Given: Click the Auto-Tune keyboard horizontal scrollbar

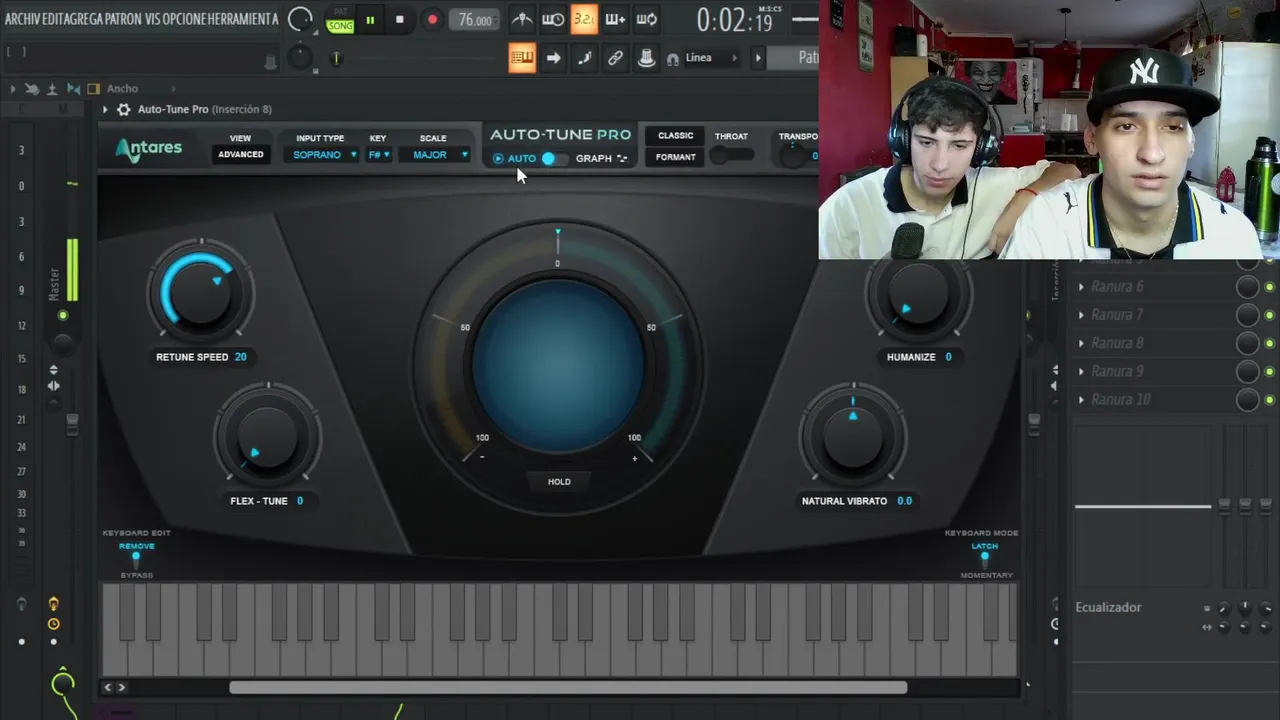Looking at the screenshot, I should coord(568,687).
